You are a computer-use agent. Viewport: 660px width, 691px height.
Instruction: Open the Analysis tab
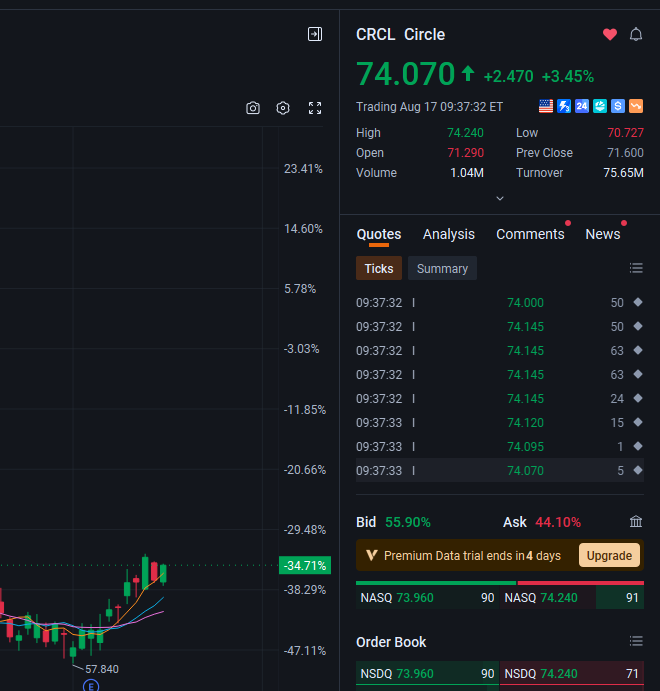[x=449, y=234]
